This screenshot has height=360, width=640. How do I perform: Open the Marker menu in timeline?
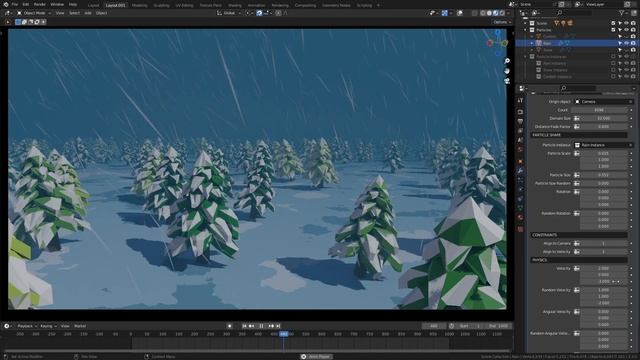coord(80,326)
